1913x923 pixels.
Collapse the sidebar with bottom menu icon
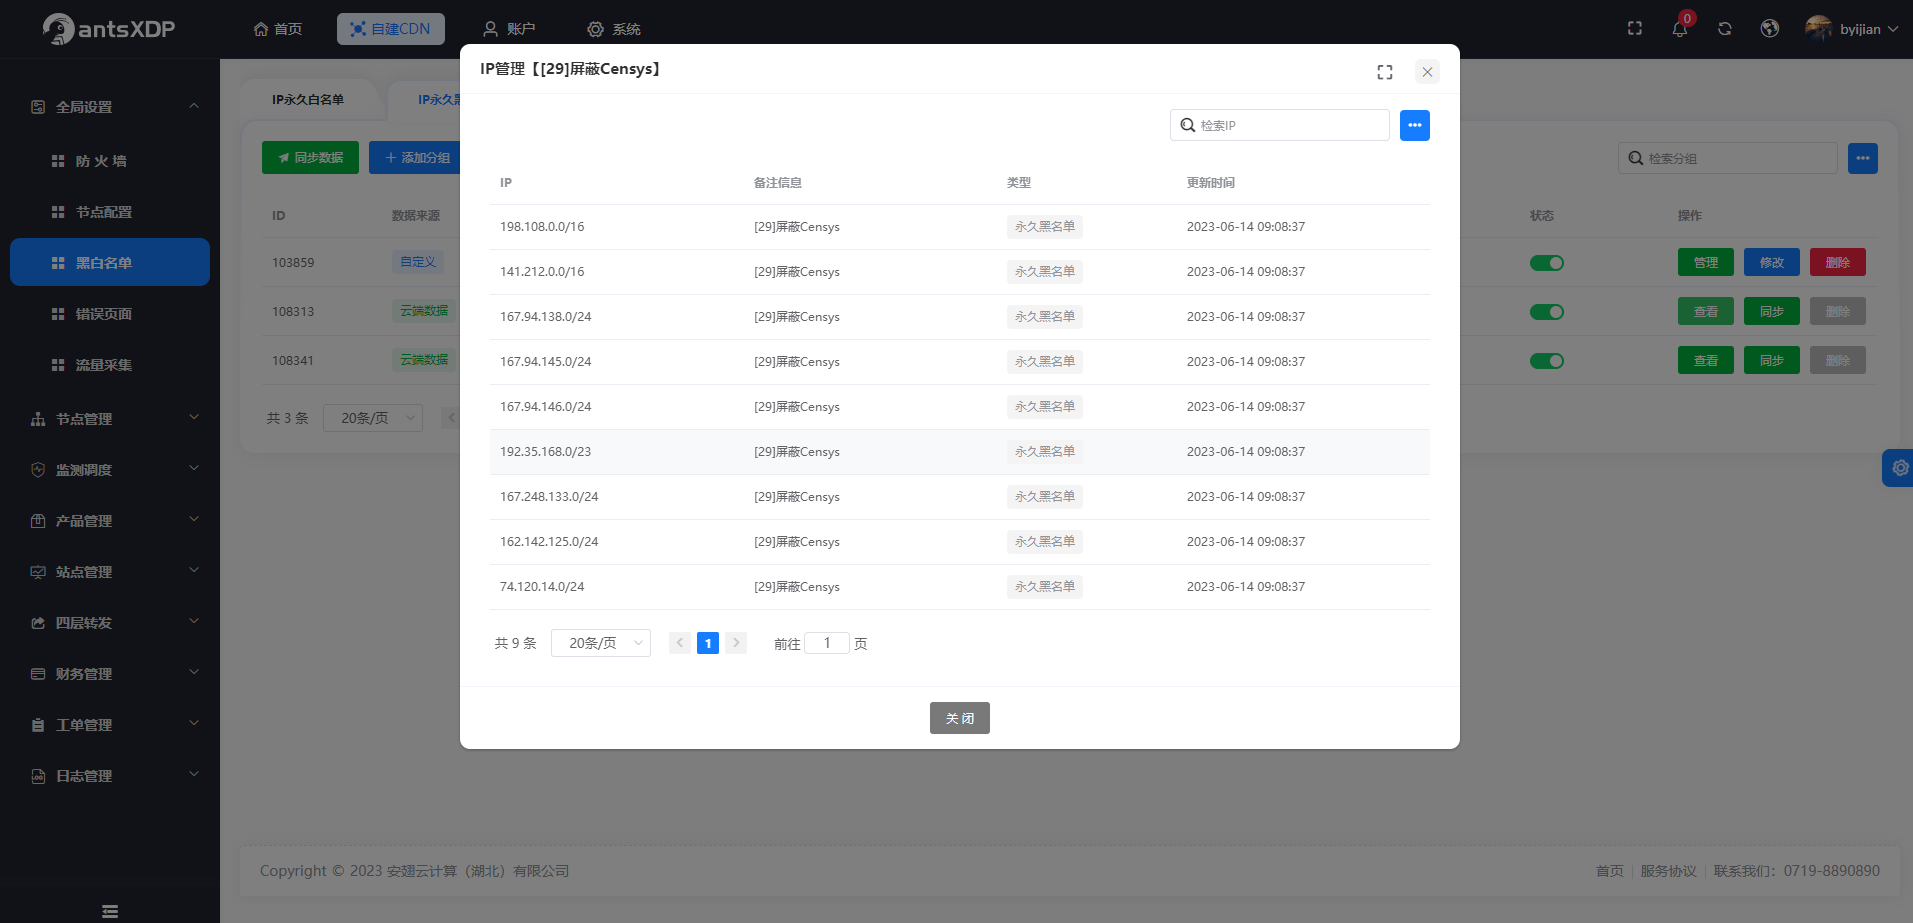point(110,911)
